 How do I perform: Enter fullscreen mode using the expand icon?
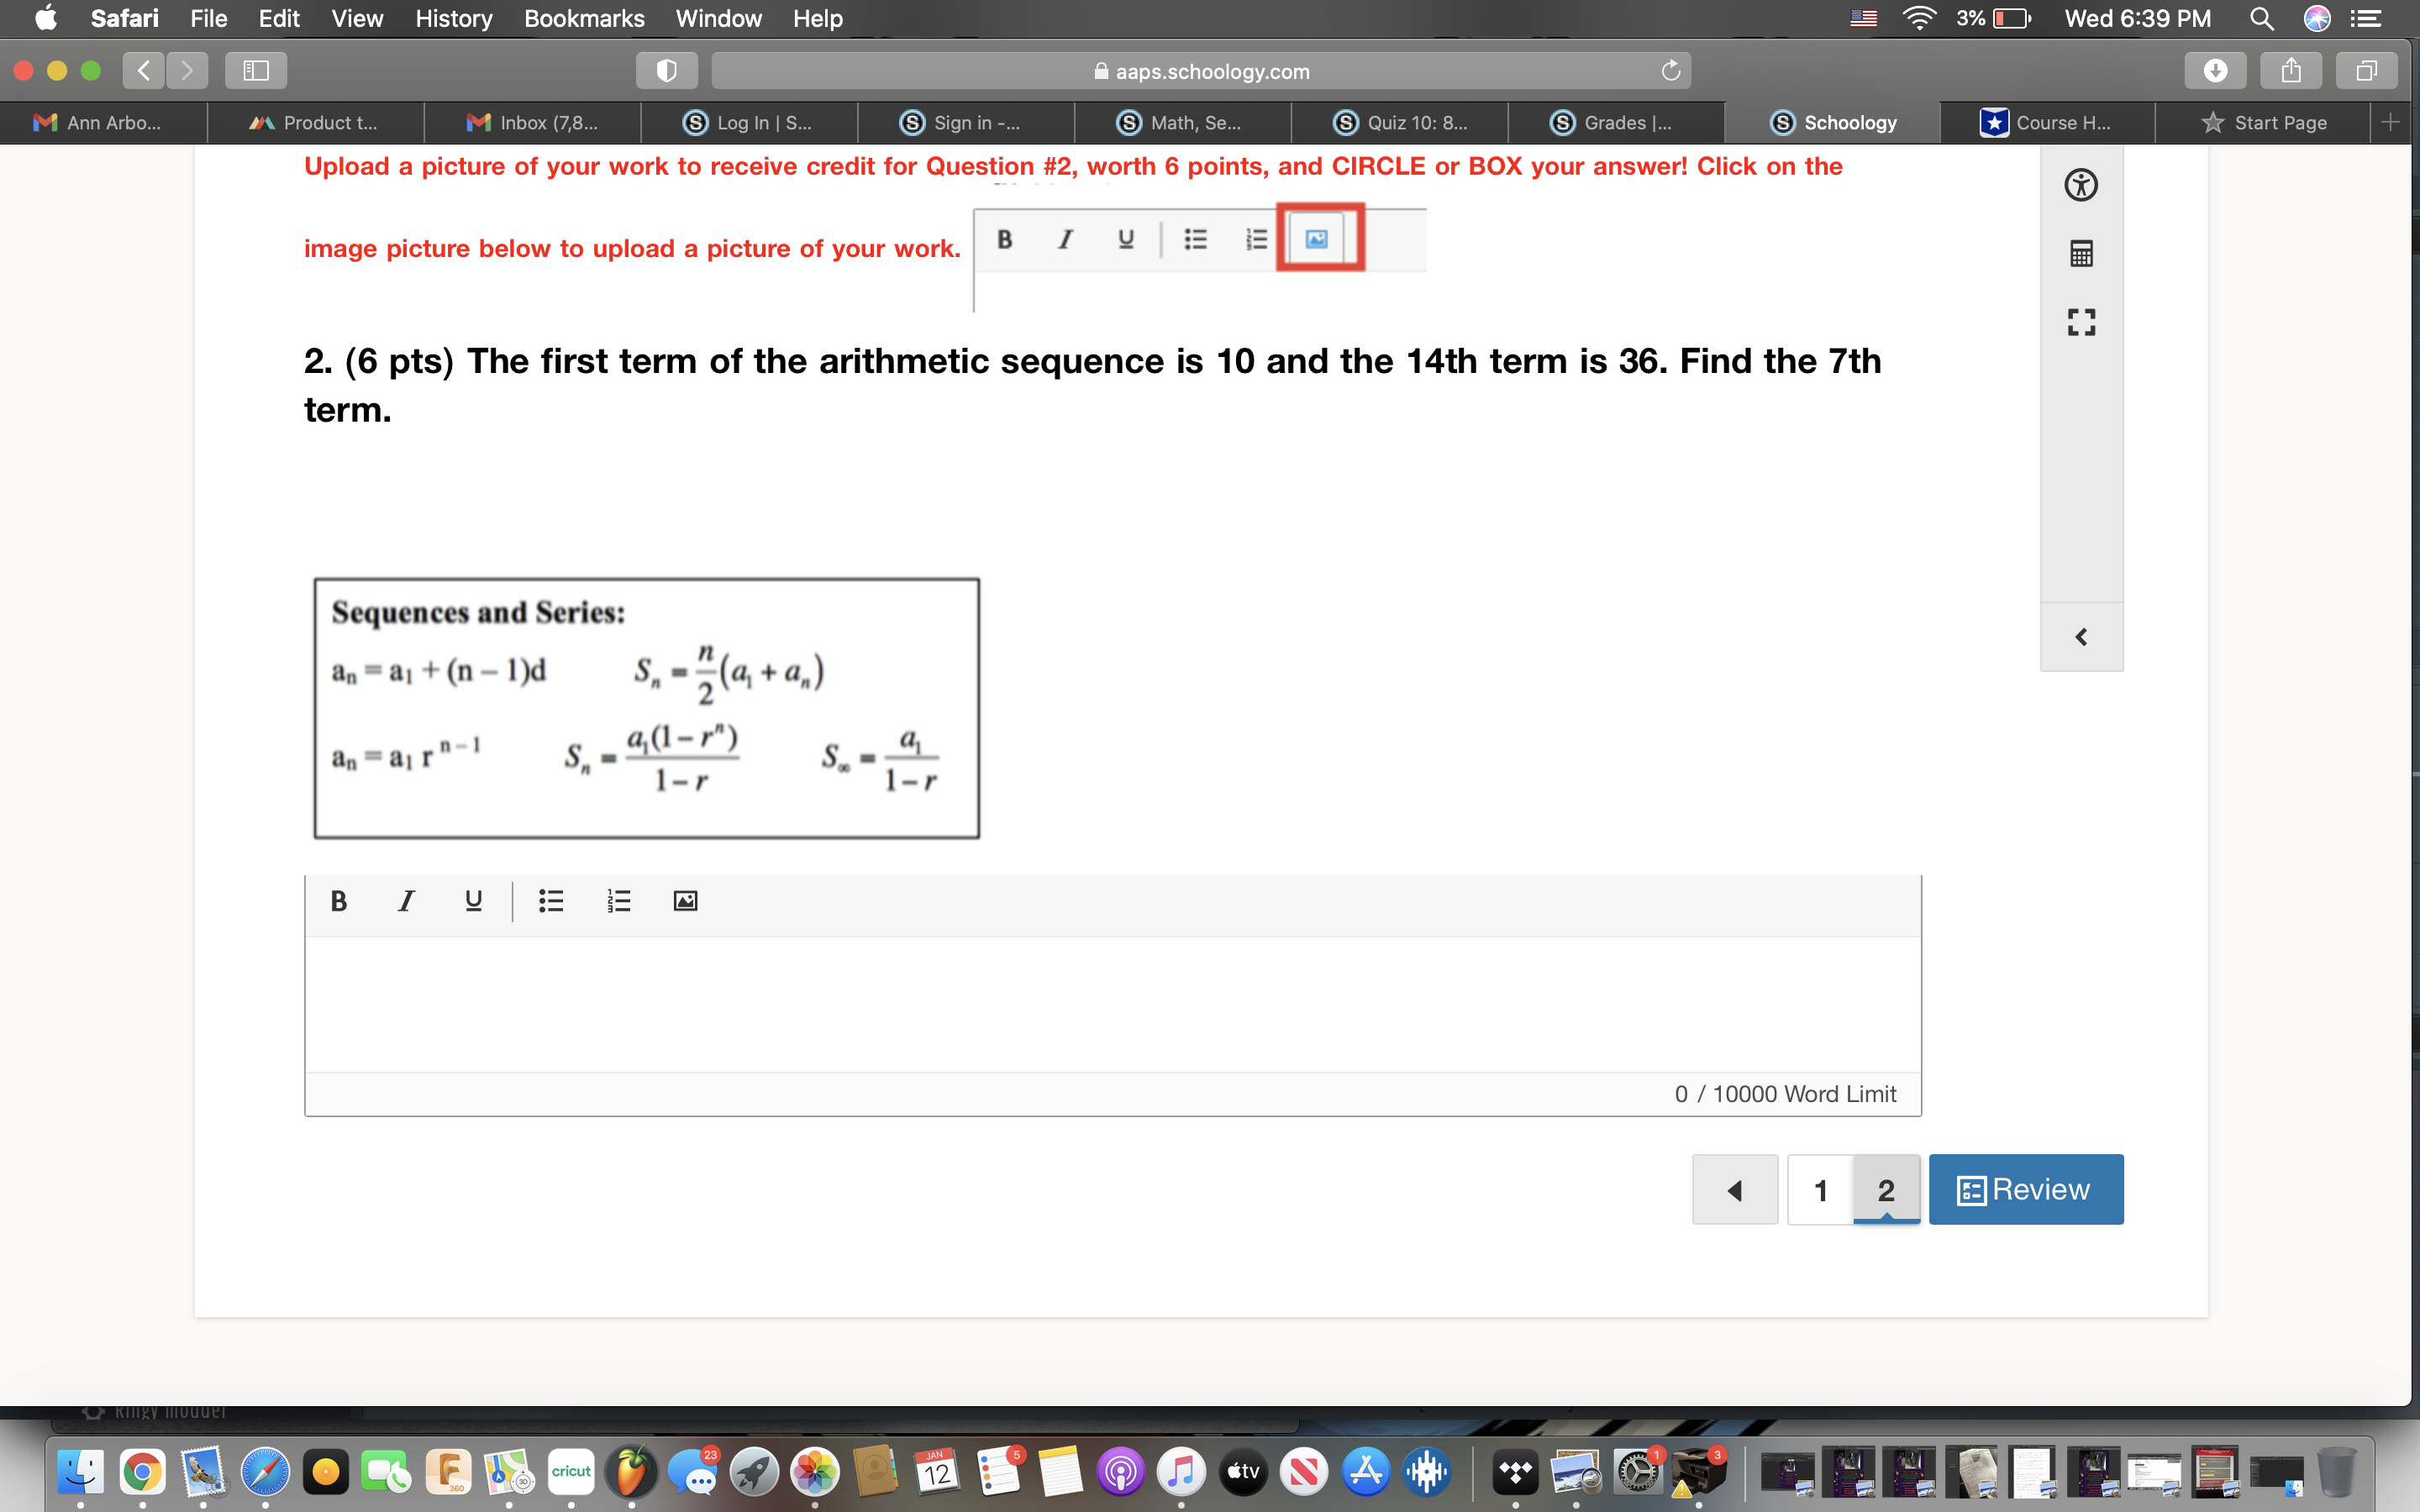tap(2081, 321)
